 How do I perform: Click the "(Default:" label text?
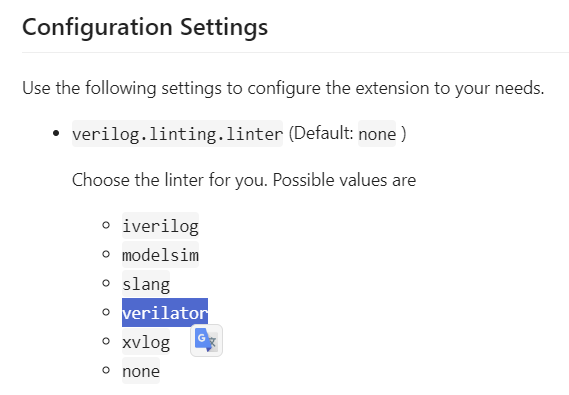click(x=321, y=133)
